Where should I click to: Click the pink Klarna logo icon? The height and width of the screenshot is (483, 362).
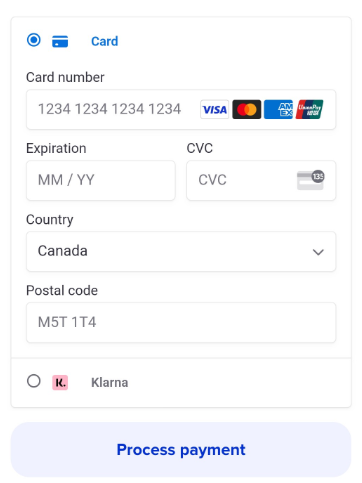click(x=60, y=382)
